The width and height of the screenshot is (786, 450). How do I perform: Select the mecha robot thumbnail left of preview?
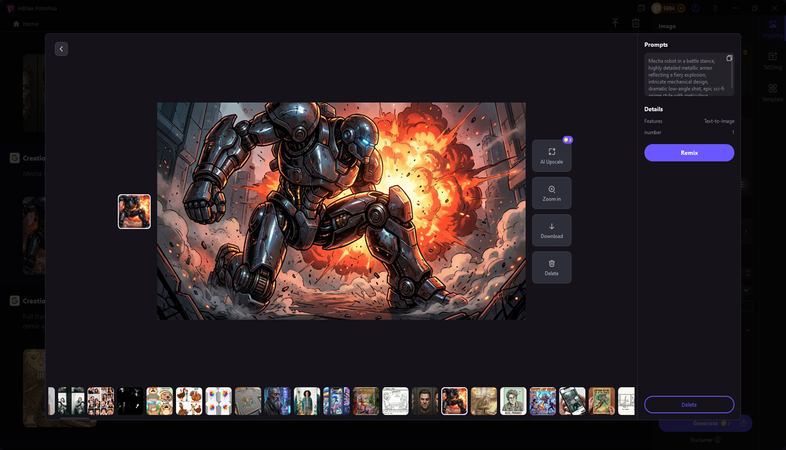(x=134, y=211)
